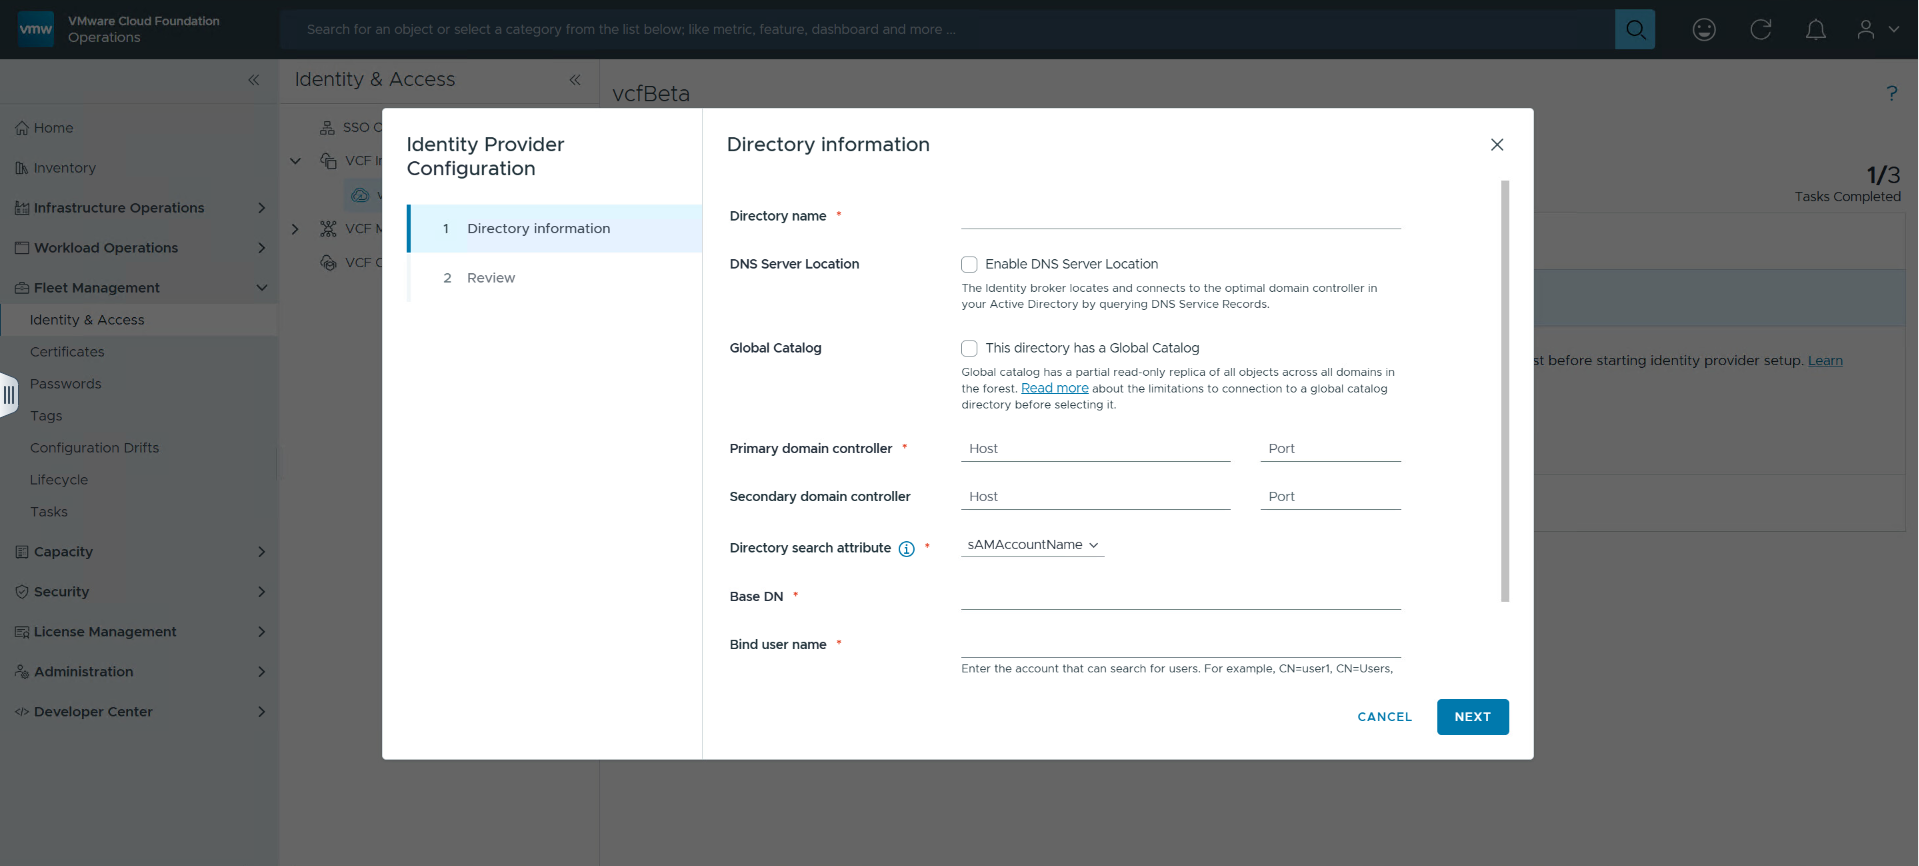Click Primary domain controller Port field
The height and width of the screenshot is (866, 1919).
(1331, 449)
